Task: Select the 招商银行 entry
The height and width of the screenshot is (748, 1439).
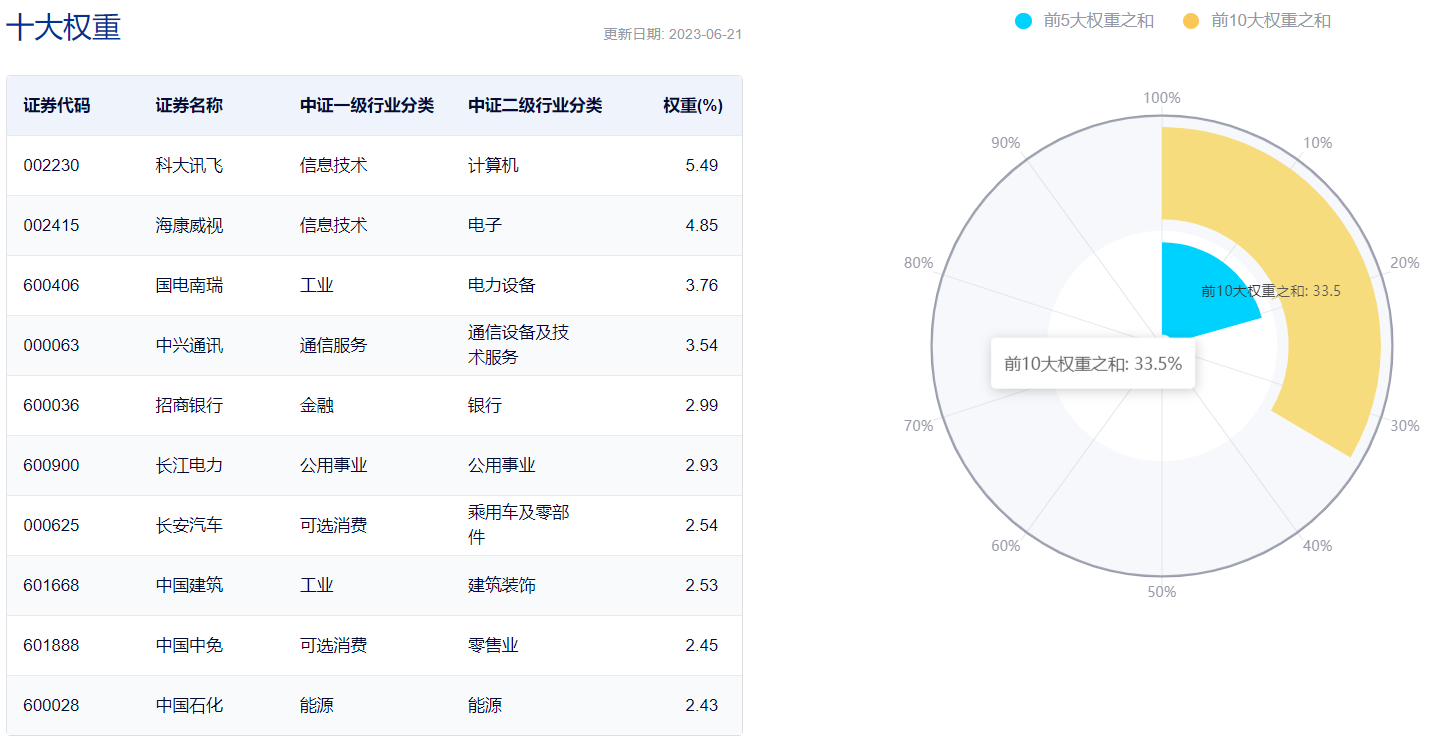Action: coord(189,406)
